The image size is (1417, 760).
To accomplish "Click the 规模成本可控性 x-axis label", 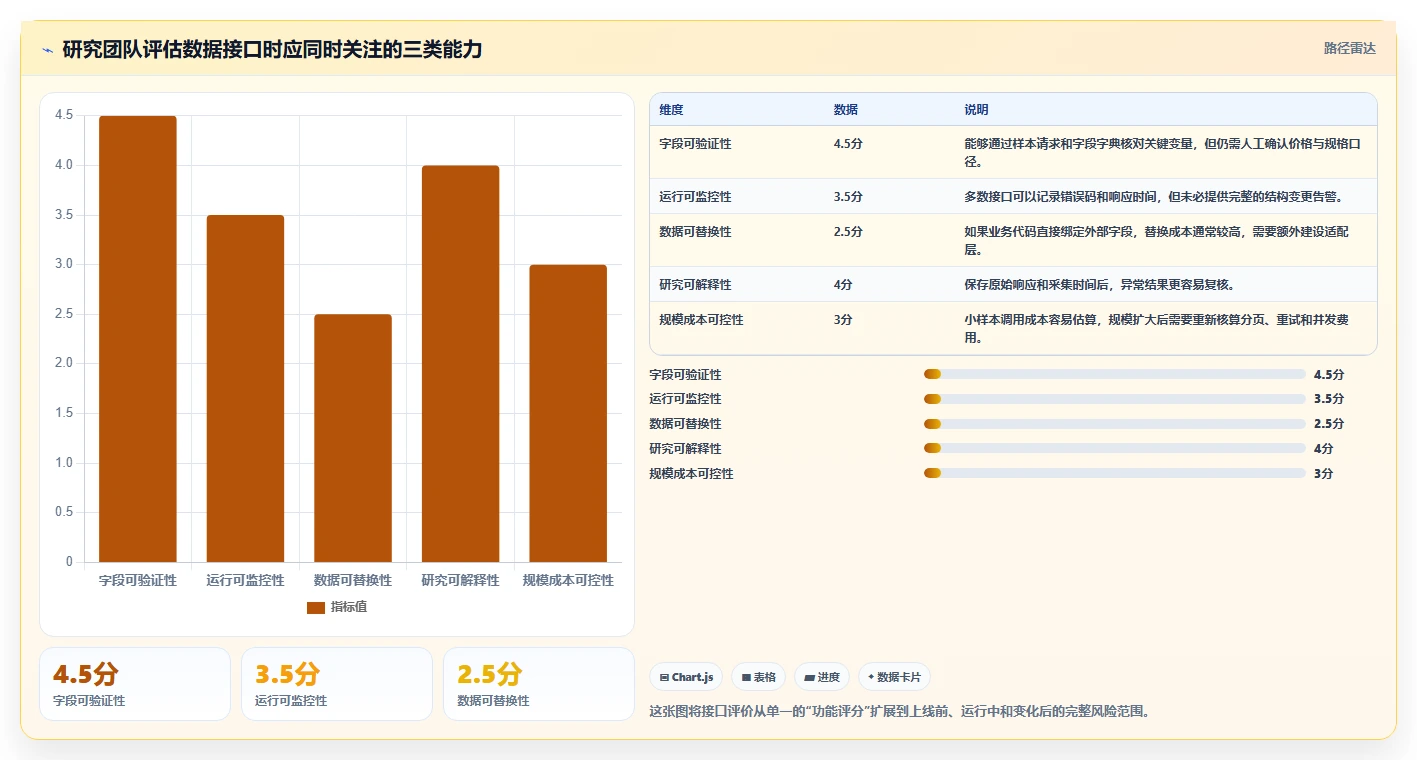I will tap(568, 580).
